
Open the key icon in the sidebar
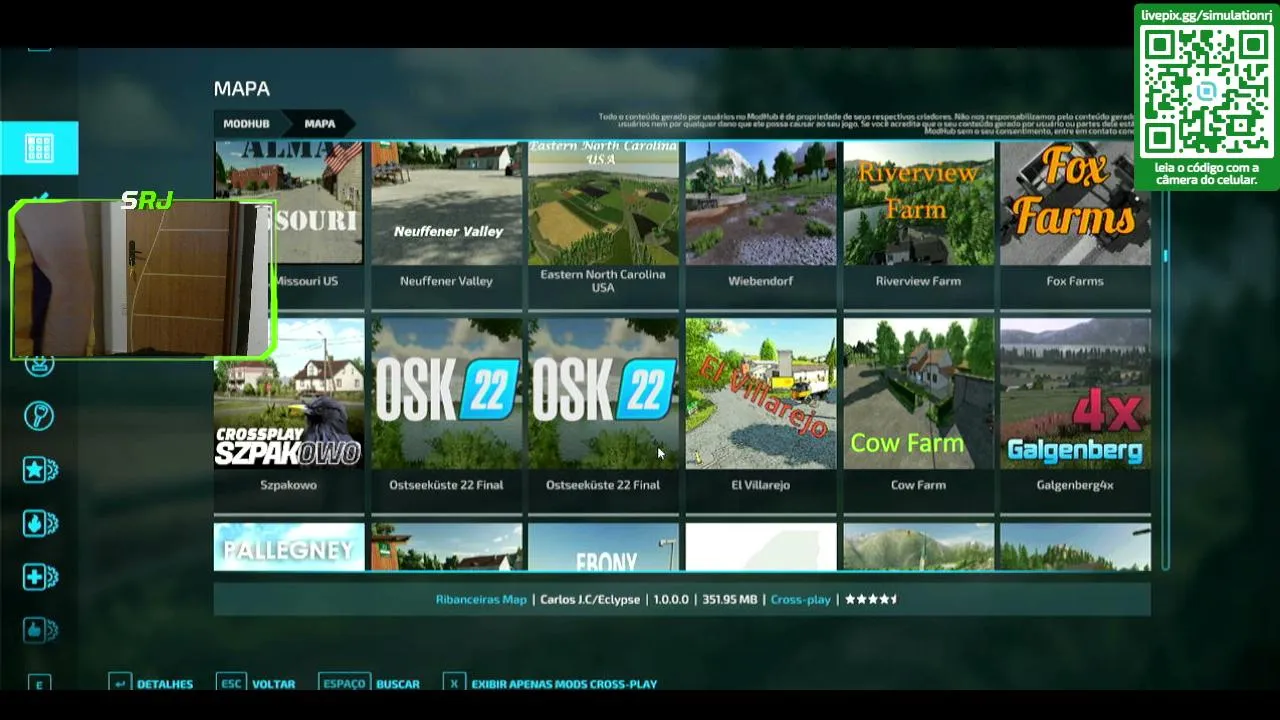coord(39,416)
